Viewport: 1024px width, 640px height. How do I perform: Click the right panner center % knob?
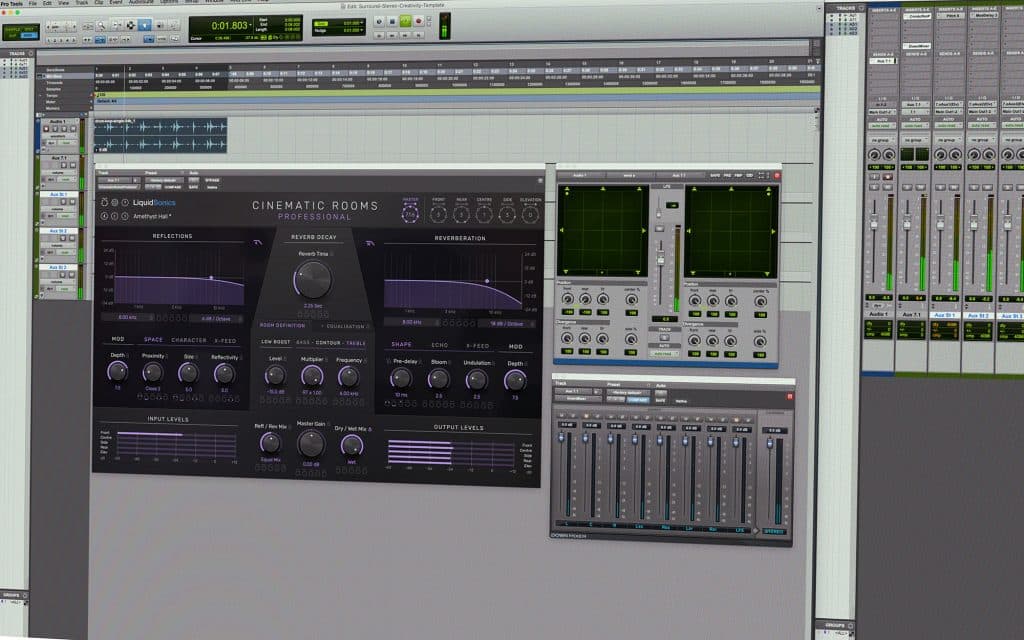click(760, 301)
